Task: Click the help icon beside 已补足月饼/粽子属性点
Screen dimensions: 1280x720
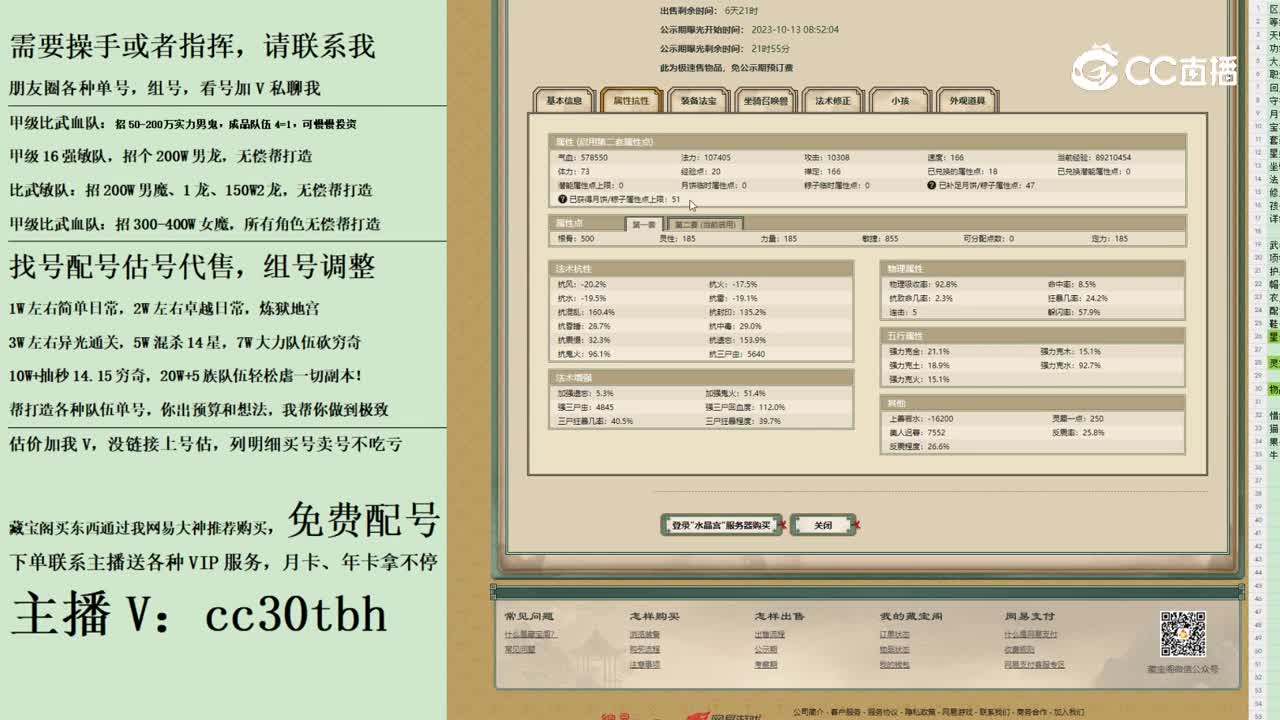Action: 932,185
